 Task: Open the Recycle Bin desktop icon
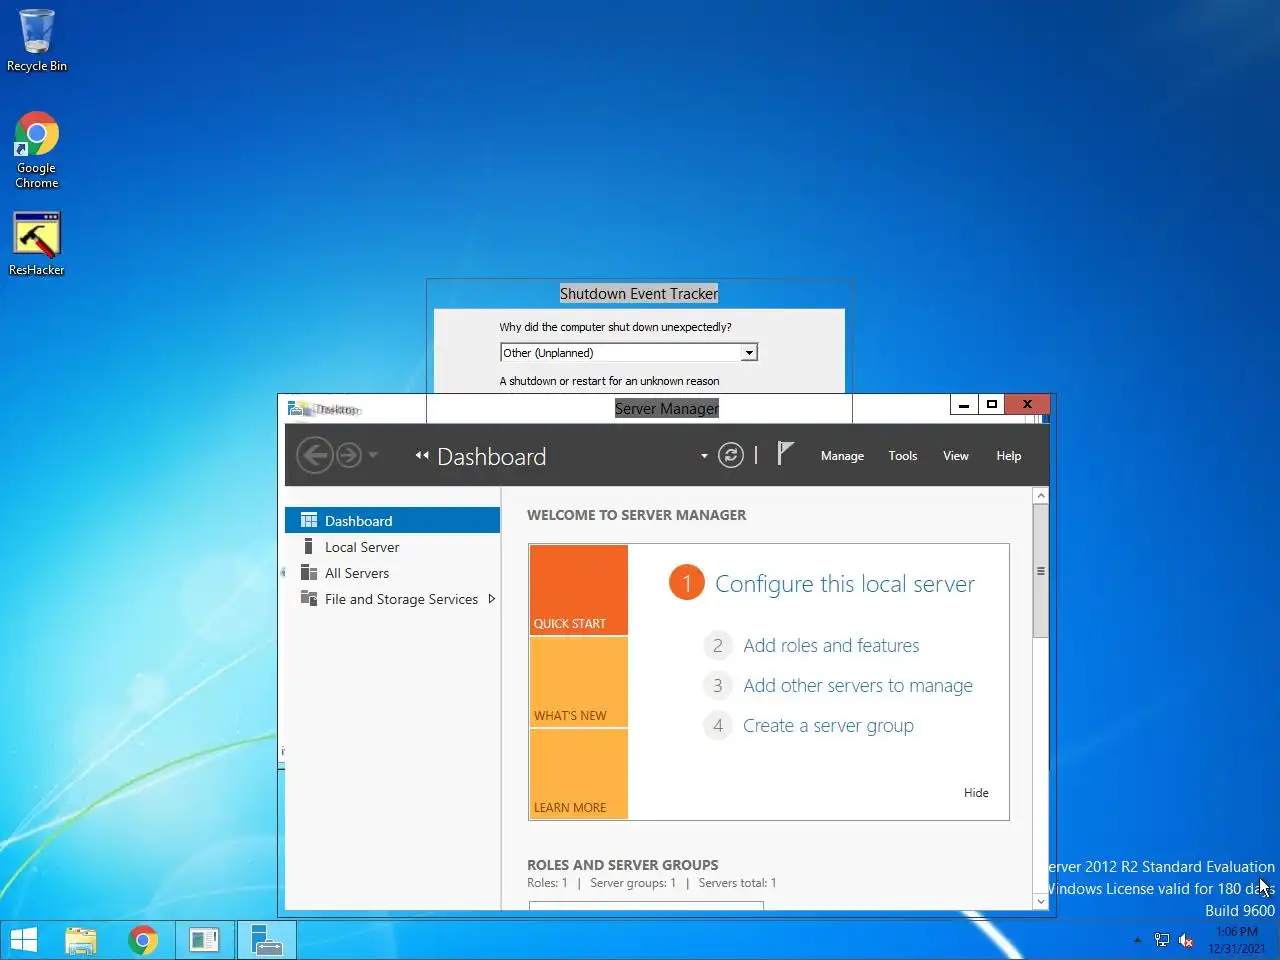pyautogui.click(x=37, y=41)
